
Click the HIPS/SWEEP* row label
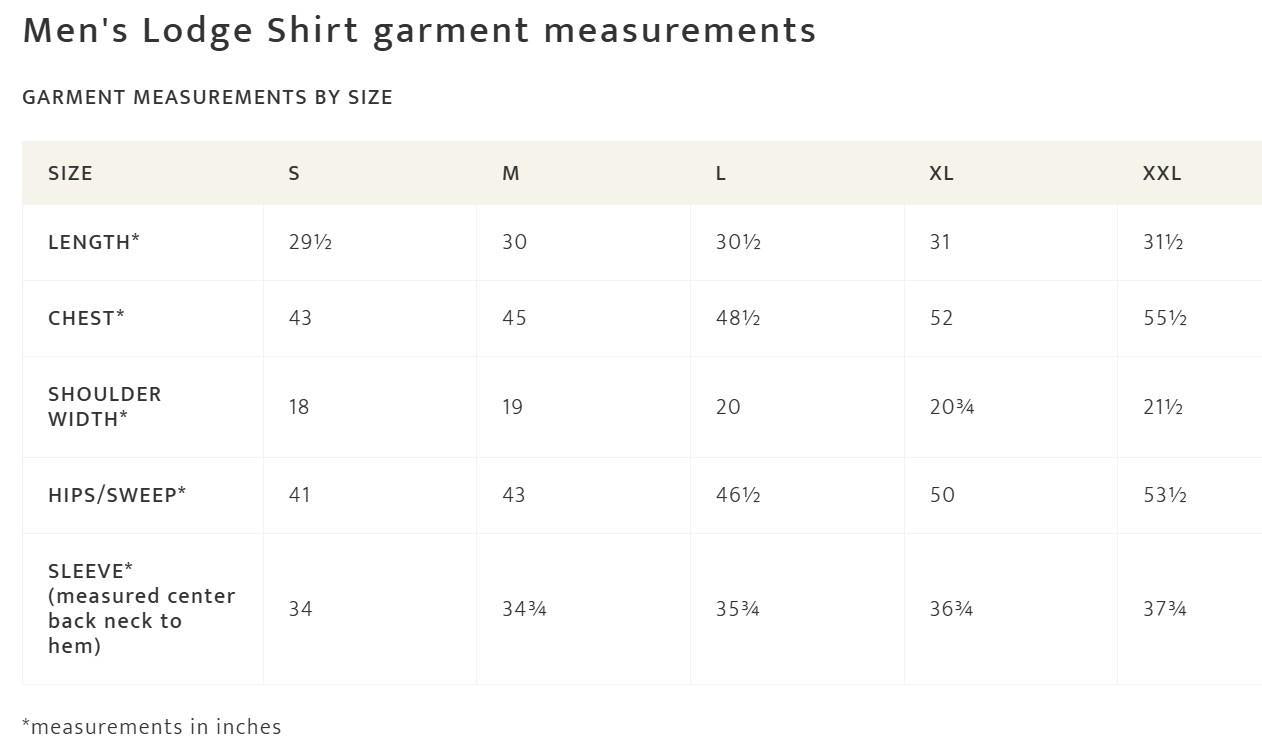[117, 495]
